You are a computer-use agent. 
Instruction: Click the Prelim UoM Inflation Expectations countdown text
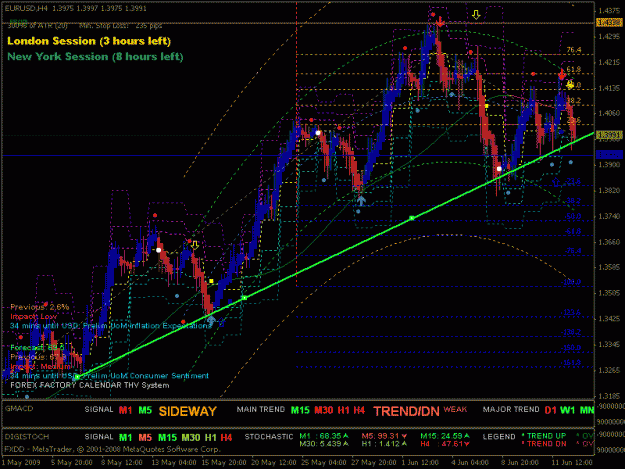[x=111, y=326]
